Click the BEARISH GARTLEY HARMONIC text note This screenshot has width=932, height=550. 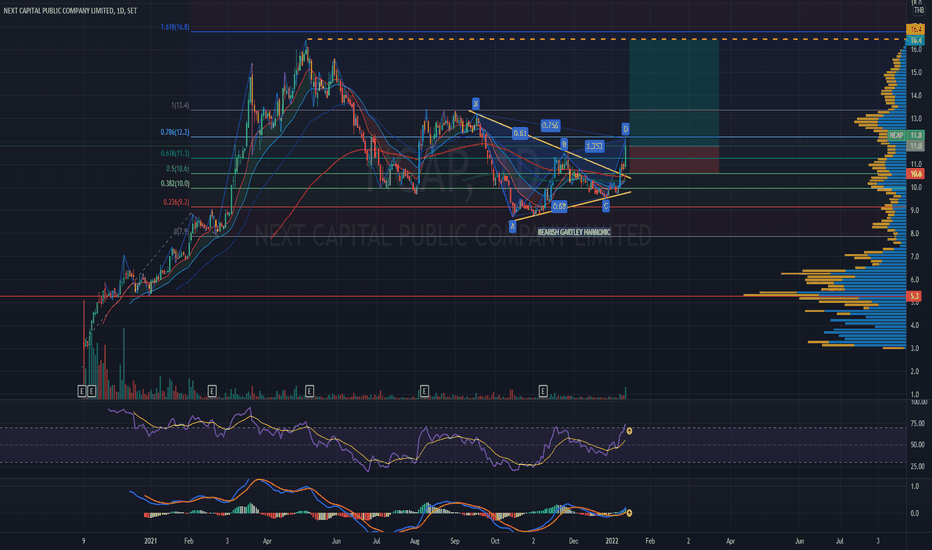[574, 232]
